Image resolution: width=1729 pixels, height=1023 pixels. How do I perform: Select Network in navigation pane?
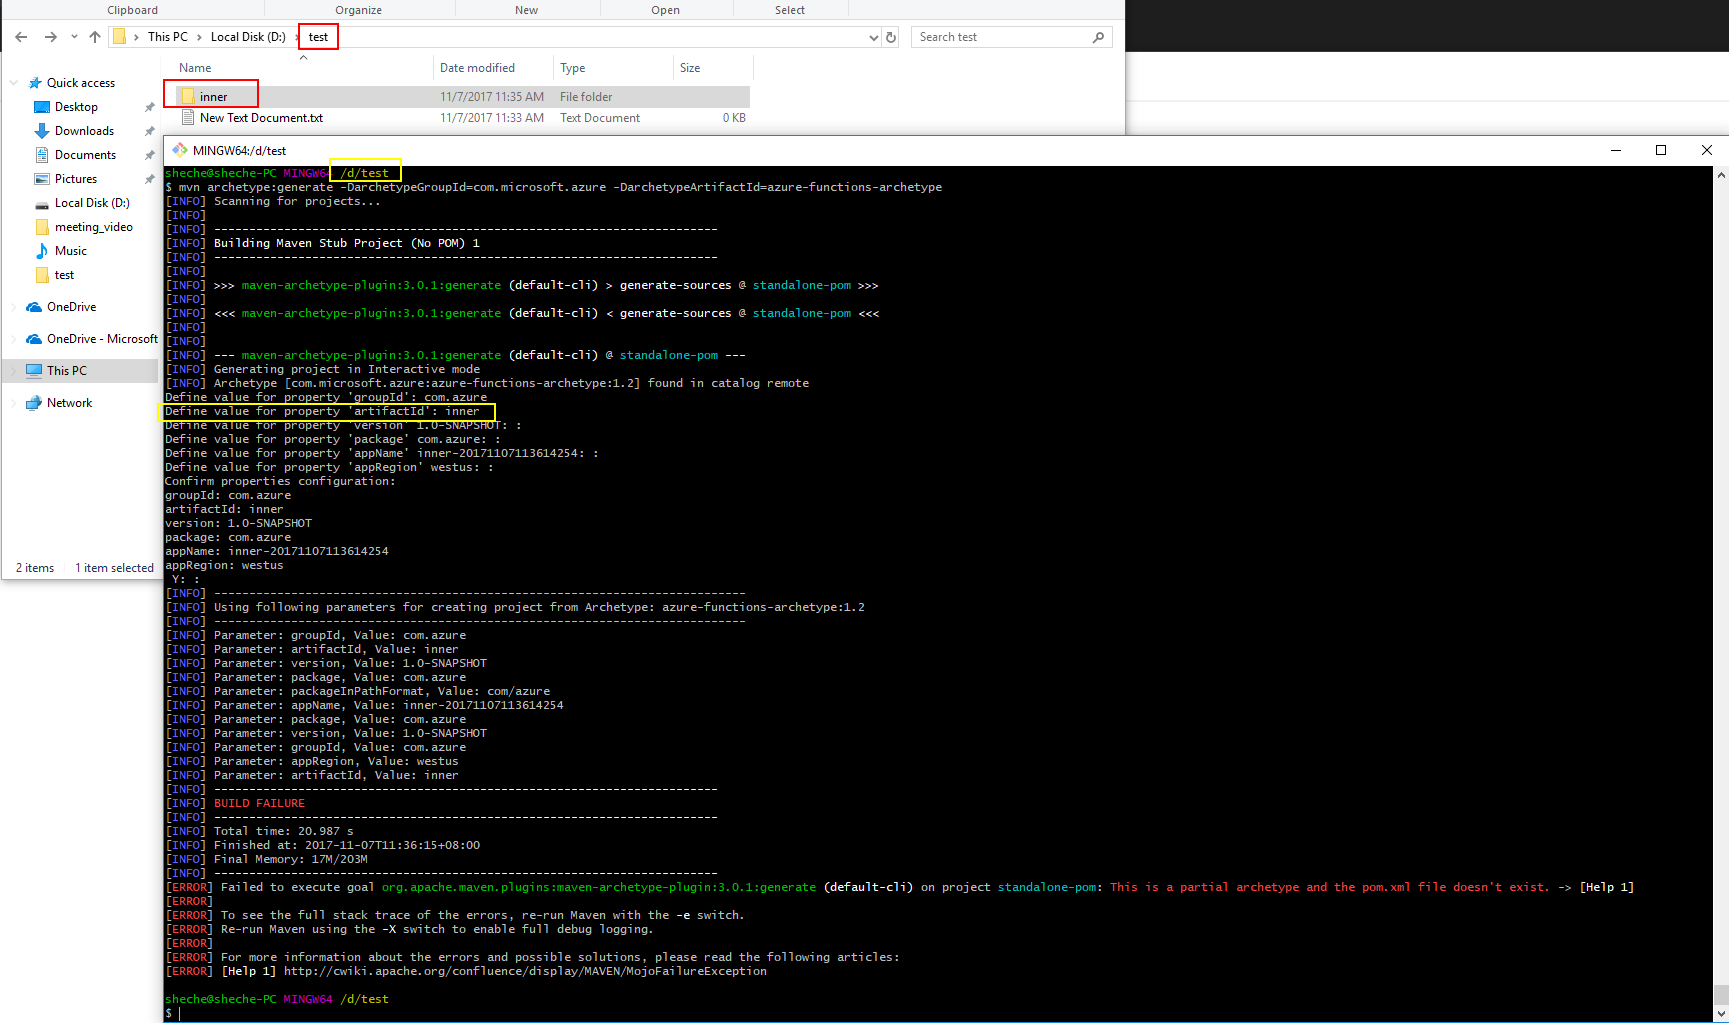tap(69, 403)
